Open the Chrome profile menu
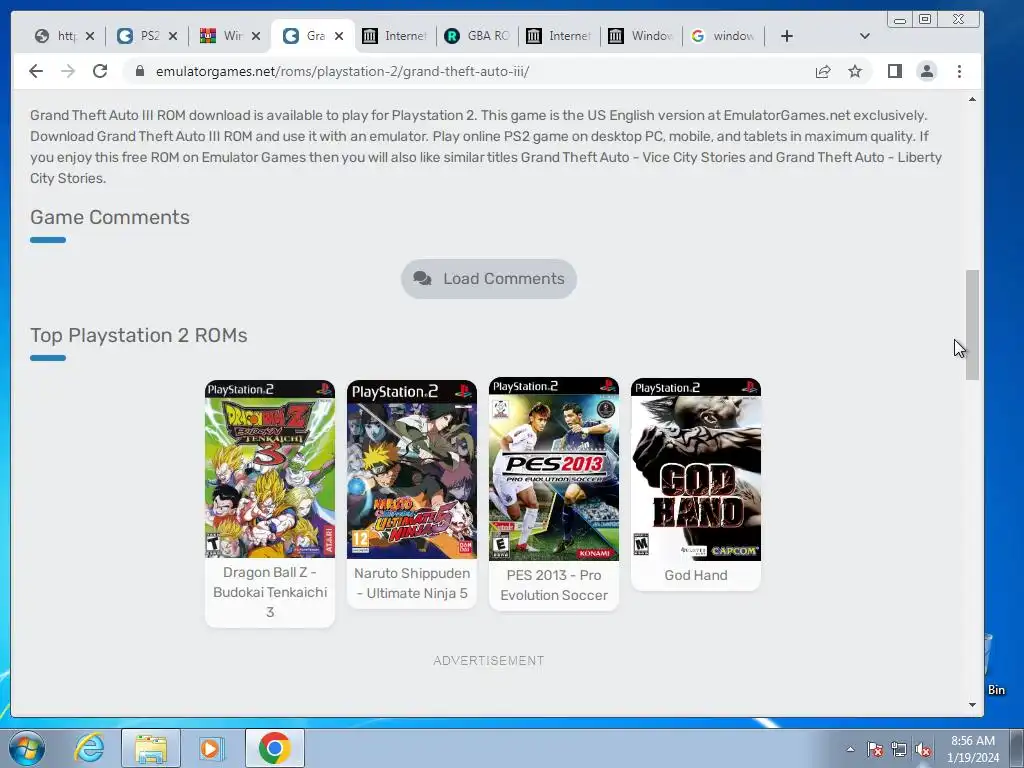Viewport: 1024px width, 768px height. pos(927,71)
